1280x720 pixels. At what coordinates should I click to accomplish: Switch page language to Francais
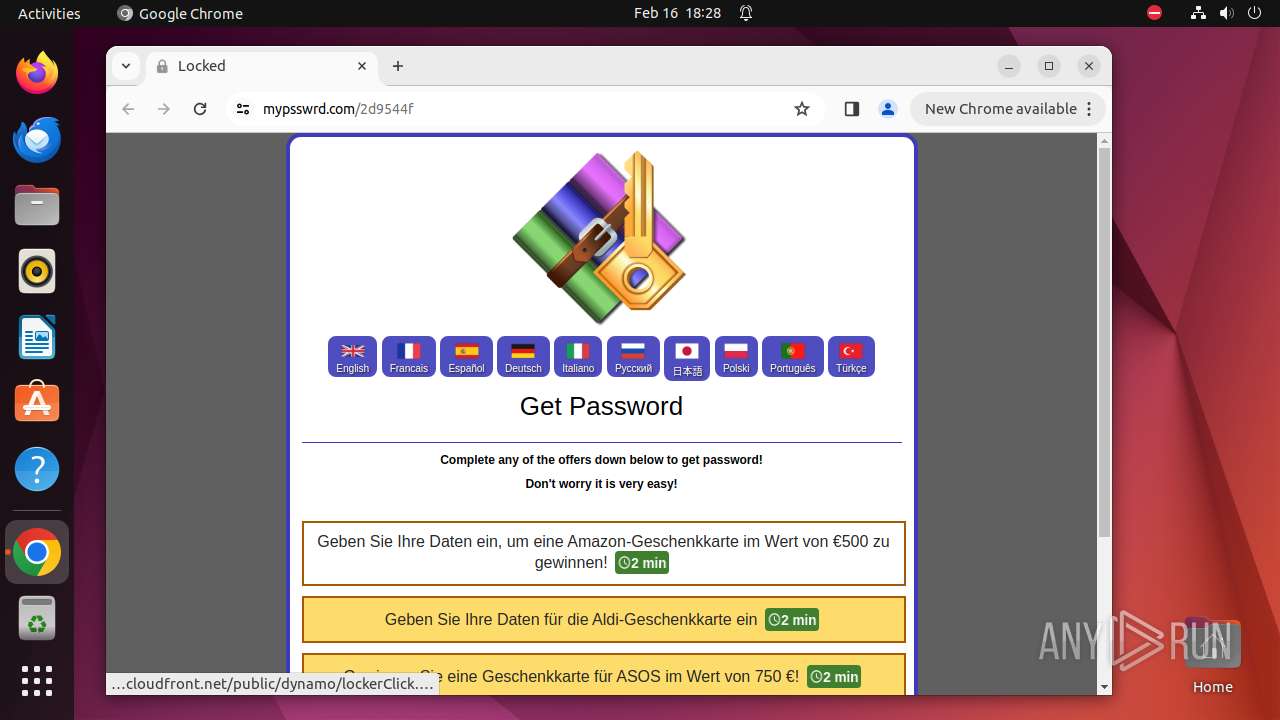pyautogui.click(x=409, y=357)
